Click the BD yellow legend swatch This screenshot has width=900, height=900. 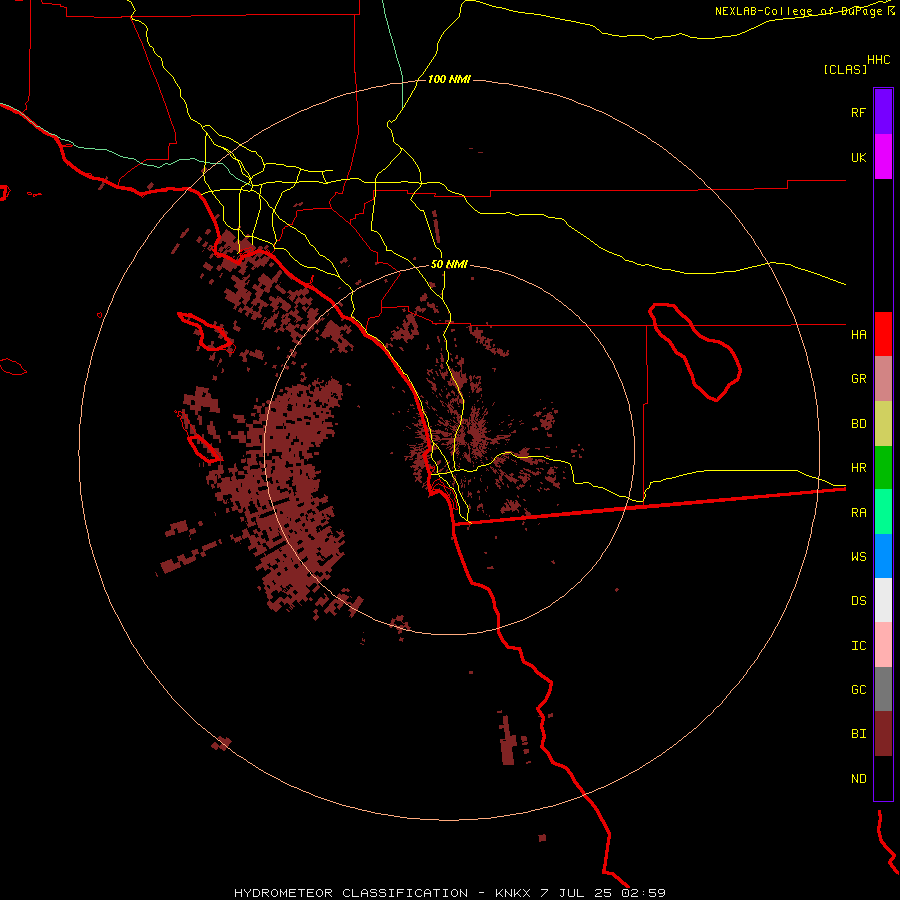(883, 424)
